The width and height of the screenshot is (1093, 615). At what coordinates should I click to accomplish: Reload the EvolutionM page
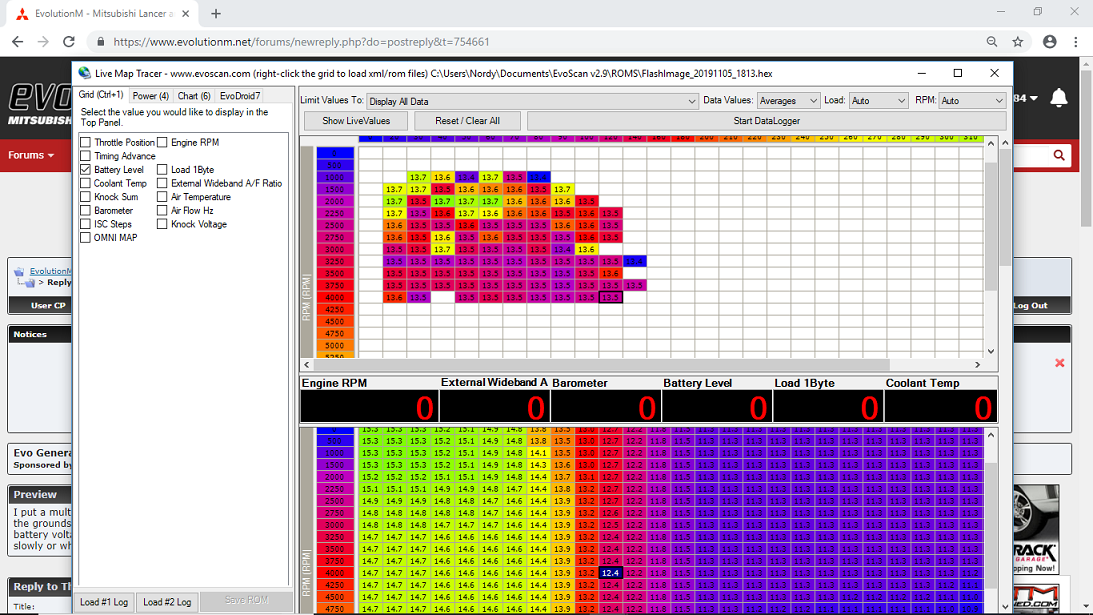click(x=69, y=42)
